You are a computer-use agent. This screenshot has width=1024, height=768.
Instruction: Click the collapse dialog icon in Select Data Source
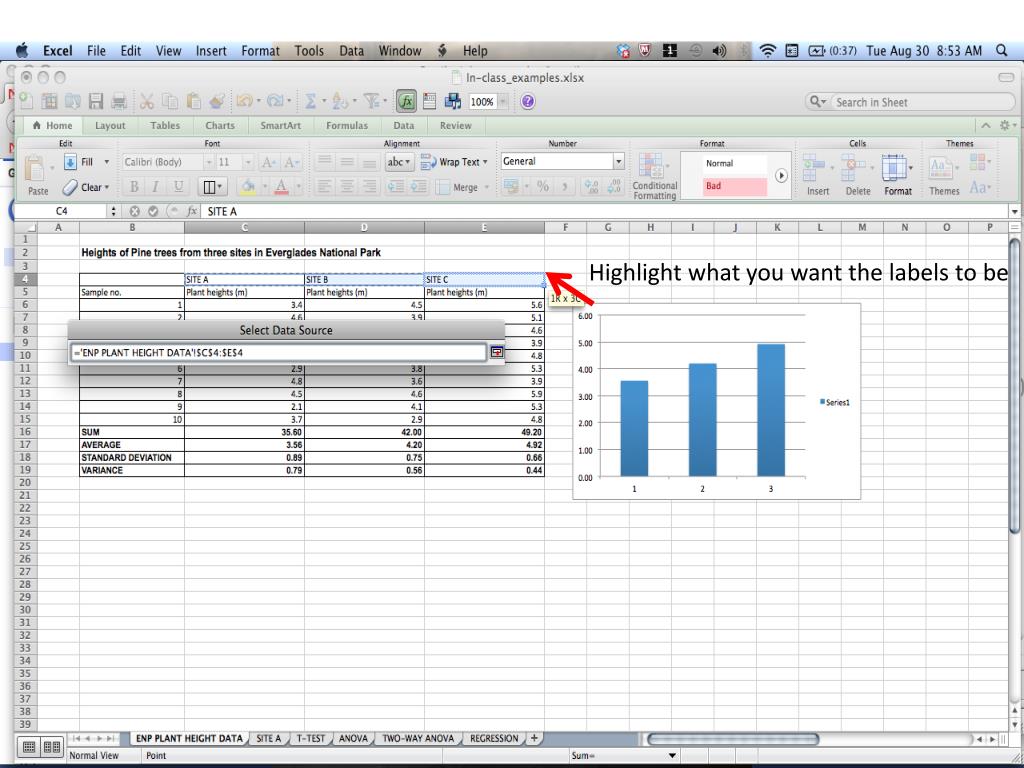(x=497, y=352)
